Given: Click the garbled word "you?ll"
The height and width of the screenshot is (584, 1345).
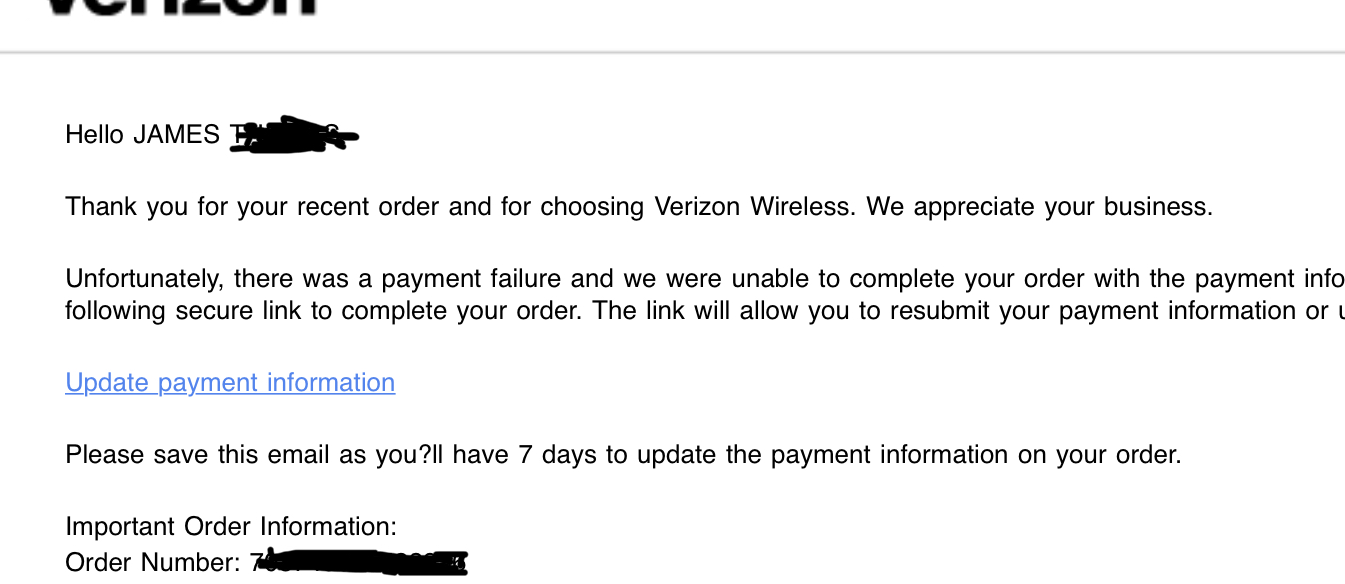Looking at the screenshot, I should click(410, 455).
